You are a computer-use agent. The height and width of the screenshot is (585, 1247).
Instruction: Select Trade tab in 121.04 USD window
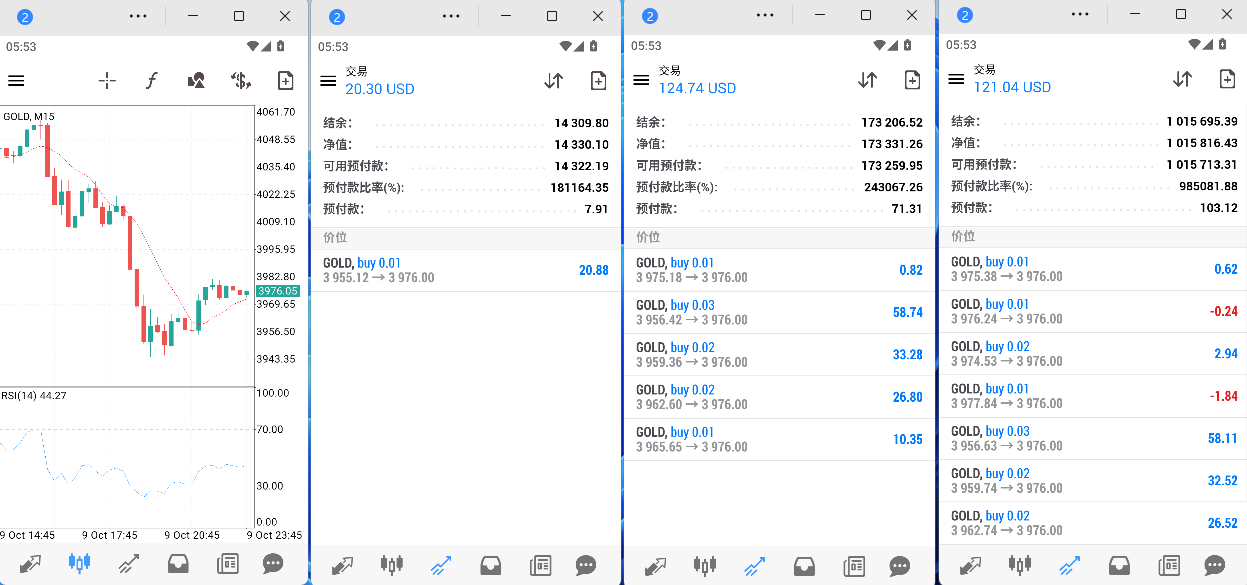click(x=1070, y=566)
